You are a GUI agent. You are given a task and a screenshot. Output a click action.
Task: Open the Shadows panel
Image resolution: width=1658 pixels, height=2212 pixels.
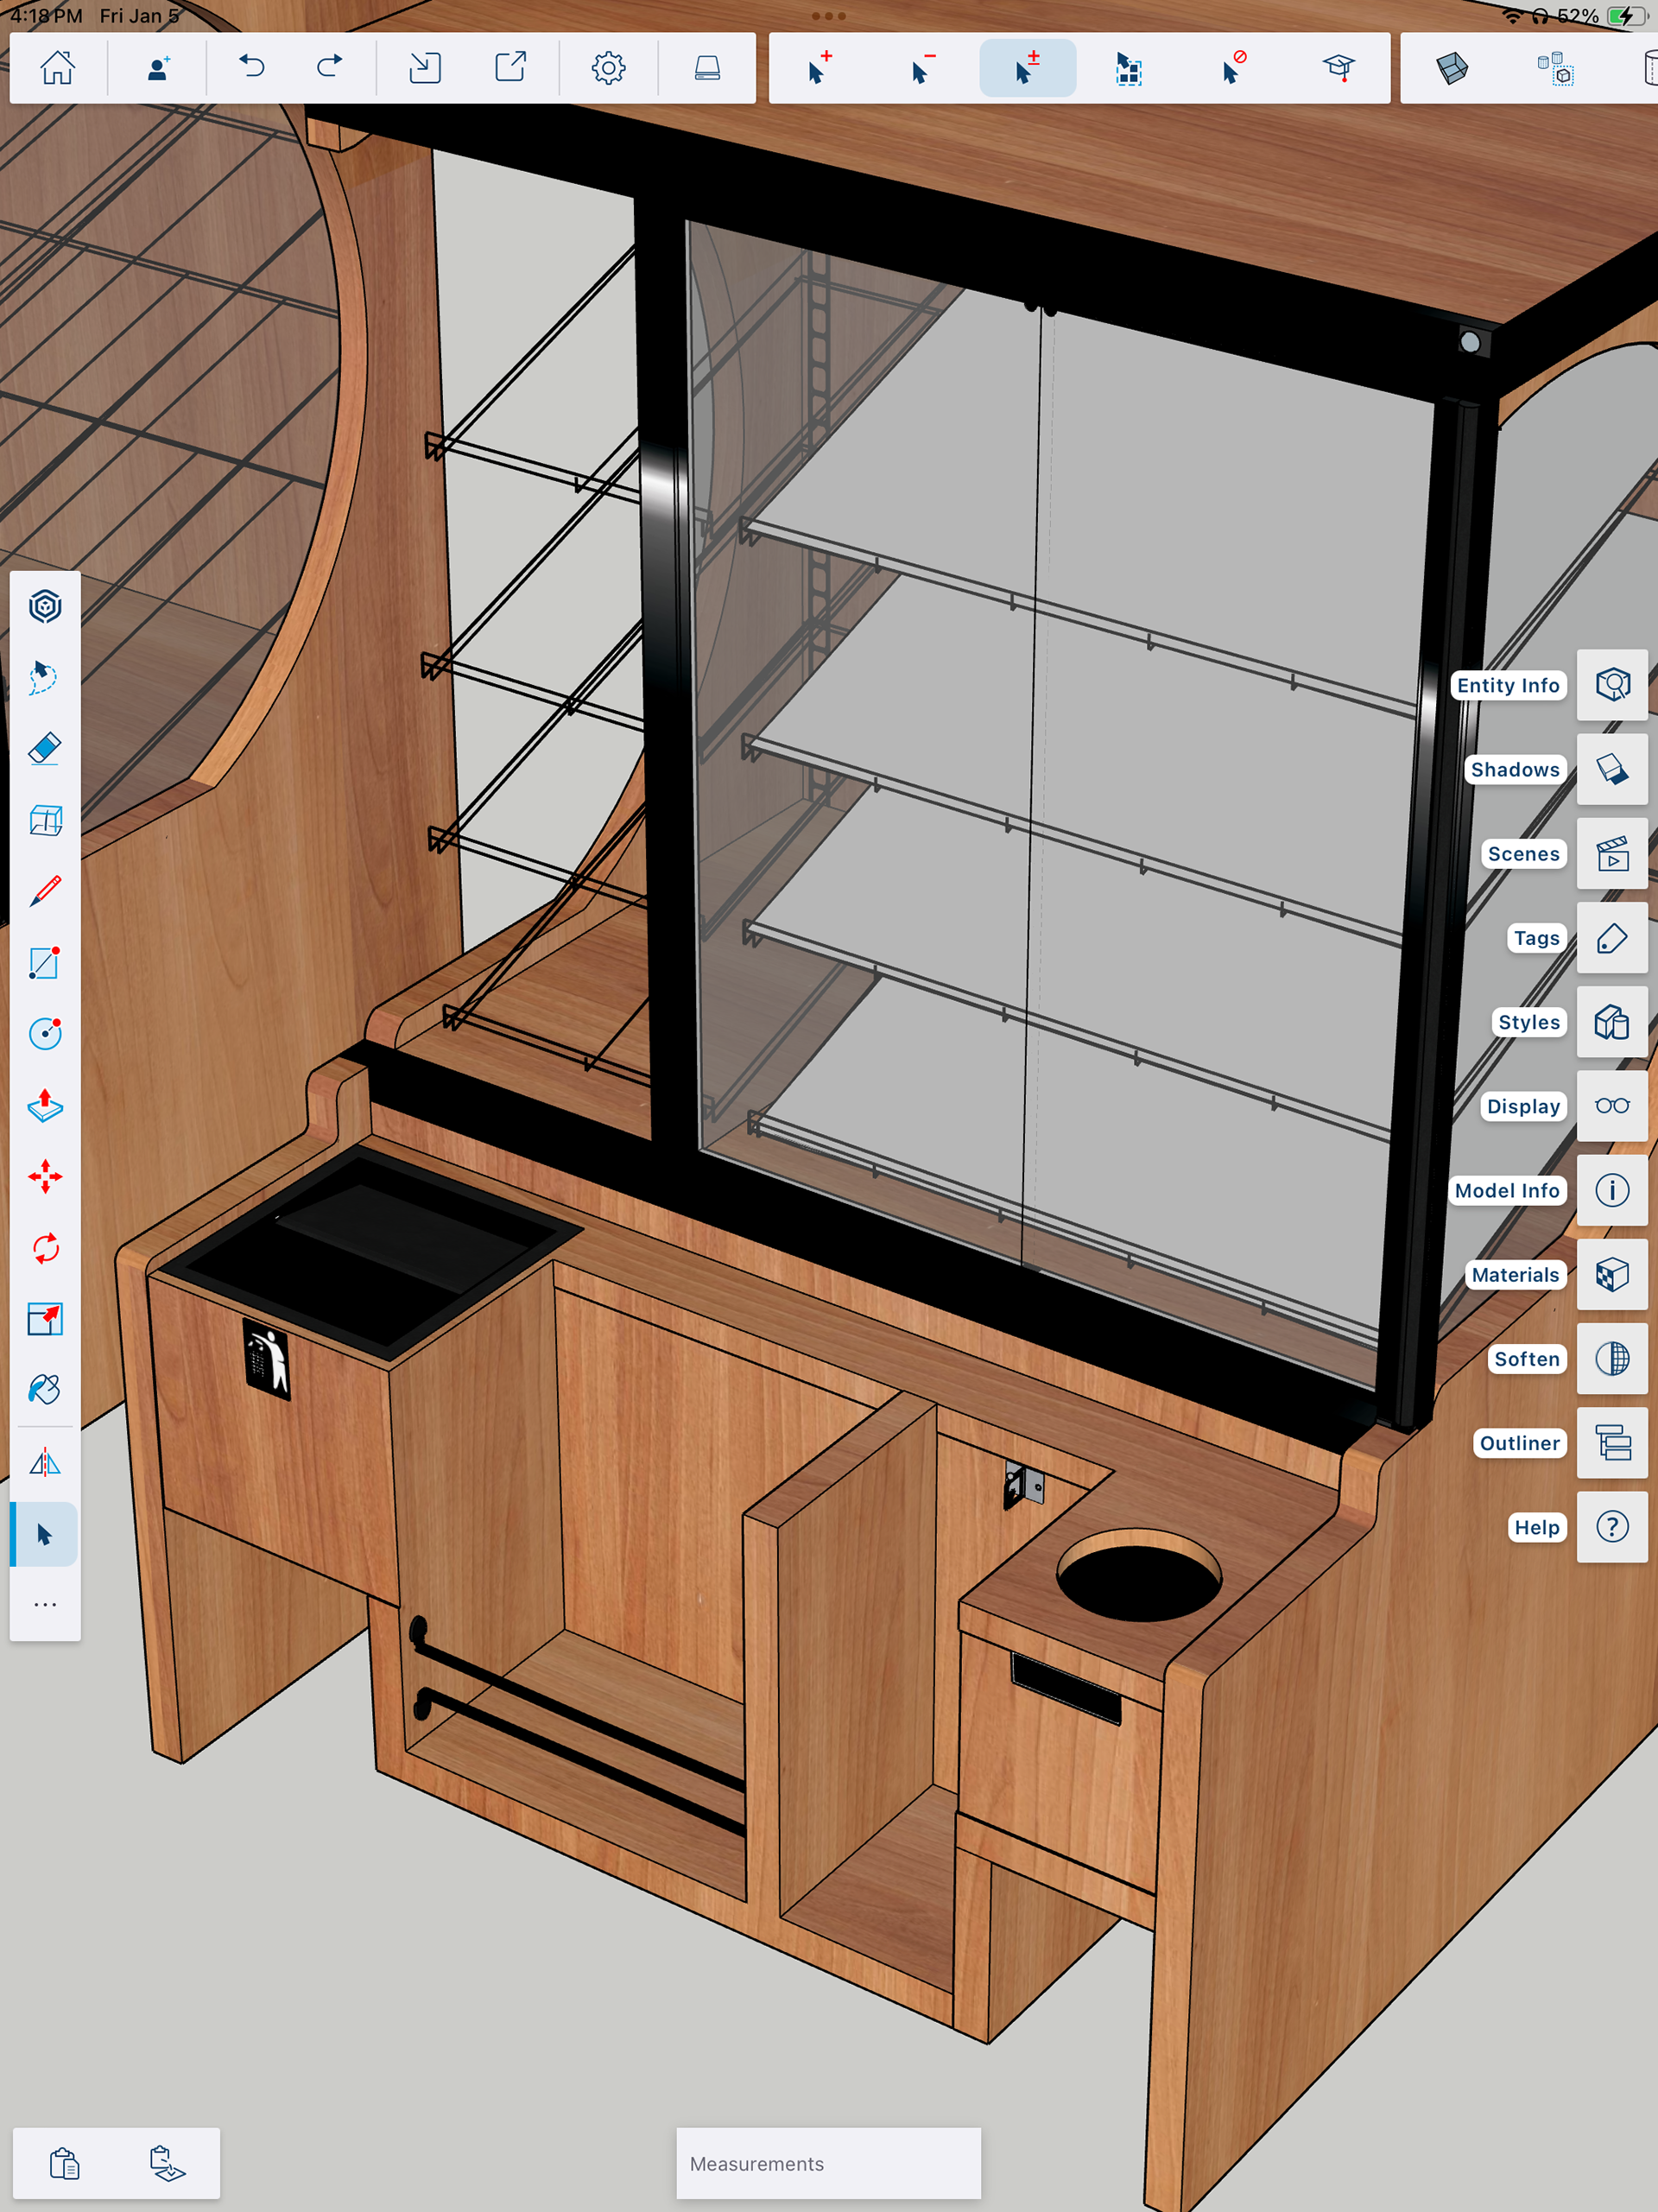tap(1611, 769)
